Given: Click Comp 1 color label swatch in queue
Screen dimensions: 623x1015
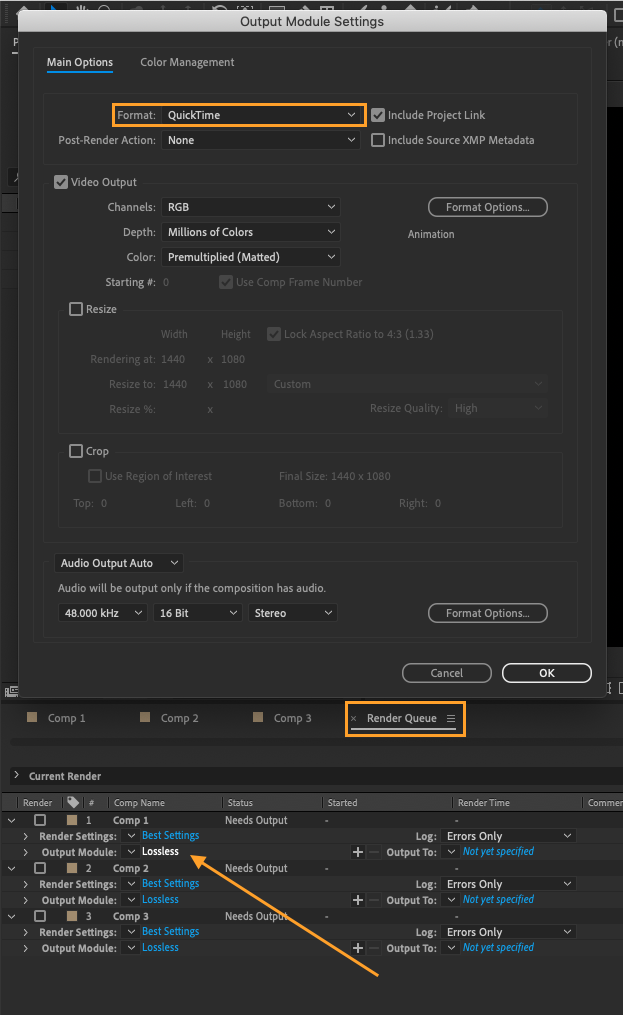Looking at the screenshot, I should pos(72,820).
